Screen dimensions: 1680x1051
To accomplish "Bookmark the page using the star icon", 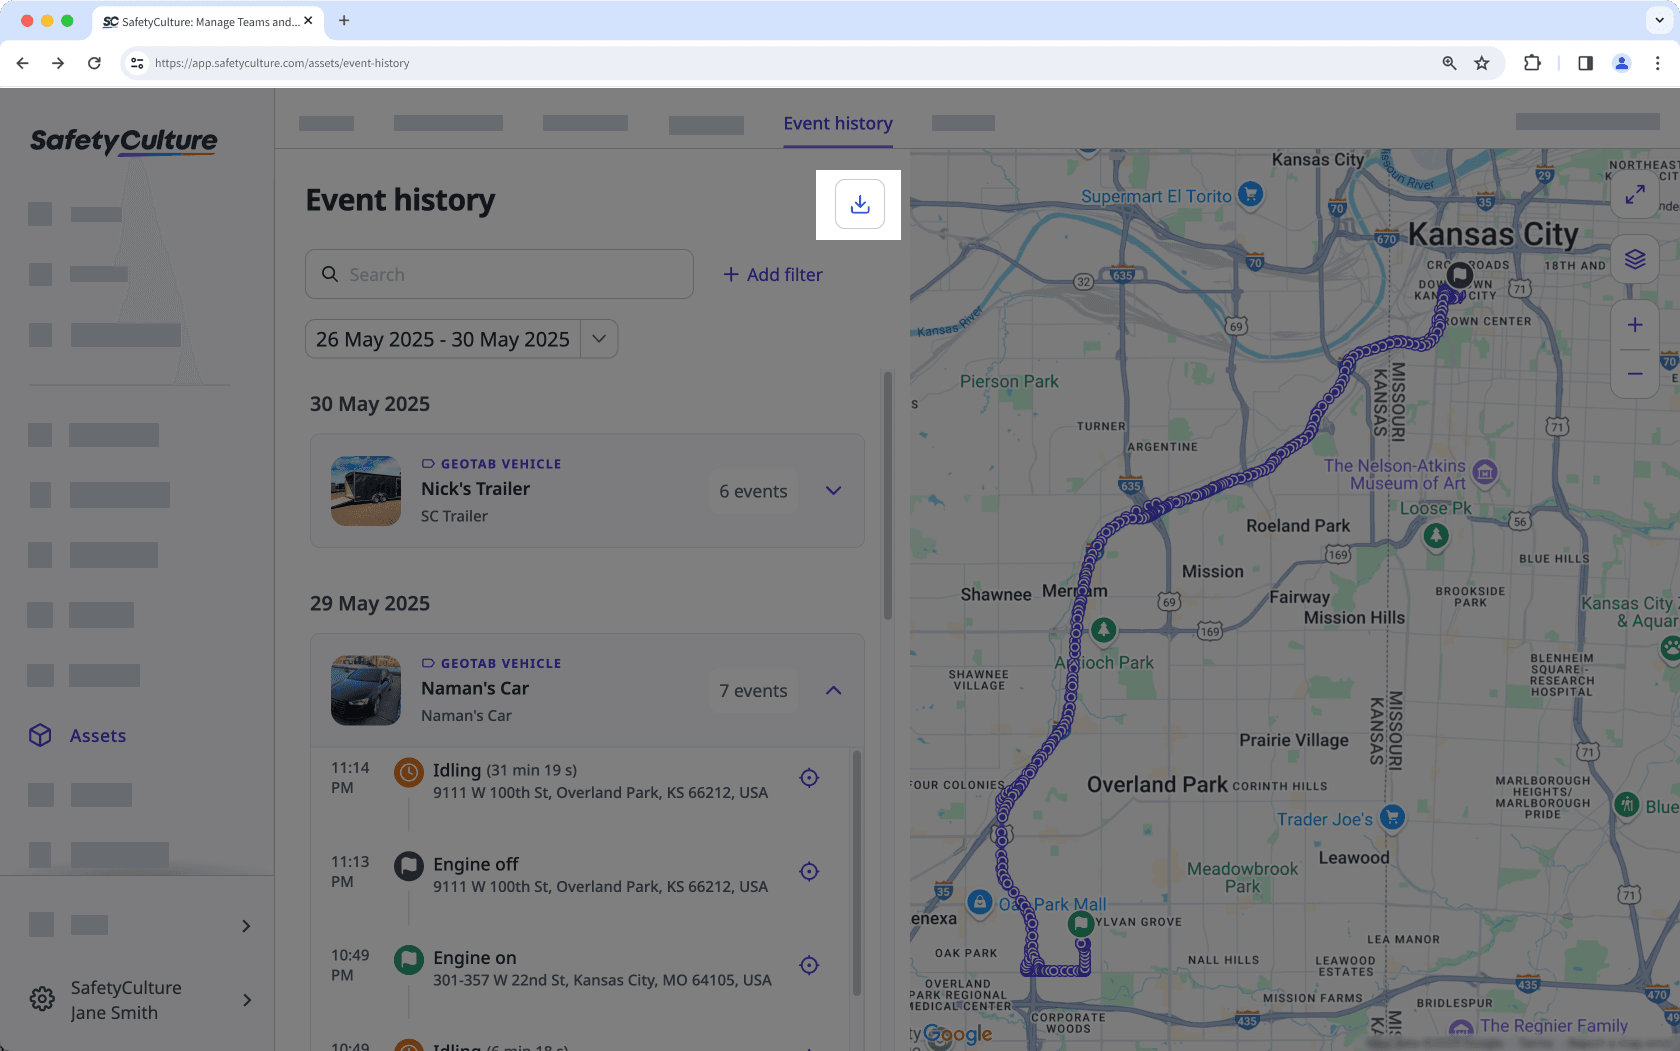I will tap(1481, 62).
